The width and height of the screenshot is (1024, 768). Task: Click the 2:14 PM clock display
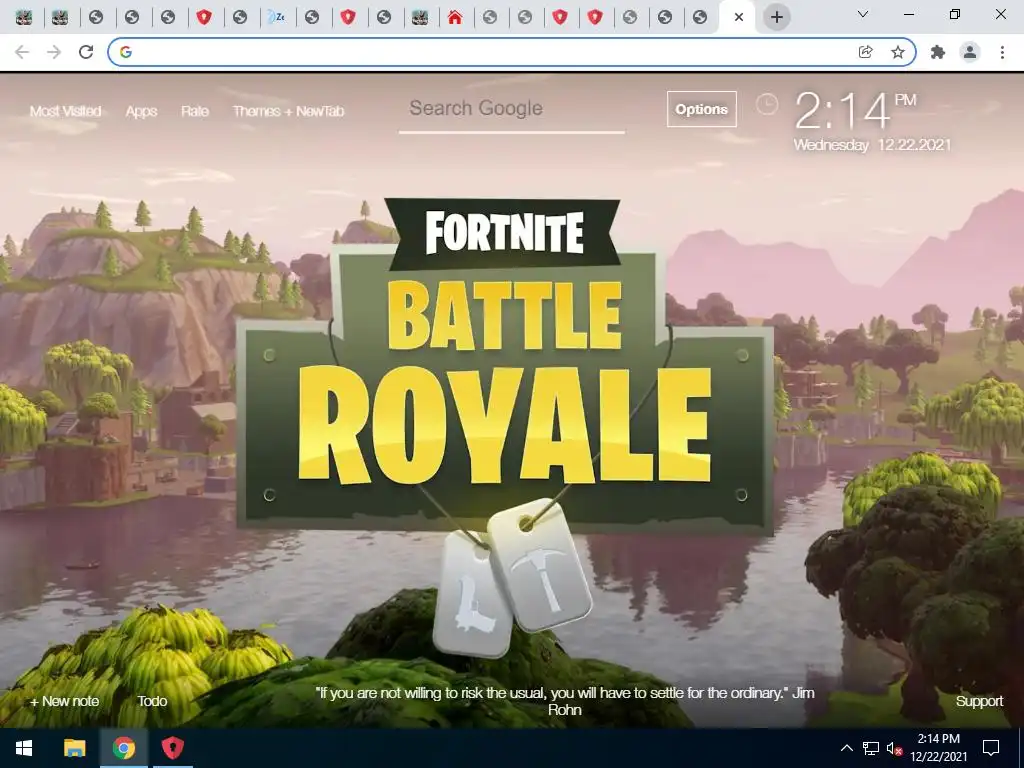coord(856,111)
